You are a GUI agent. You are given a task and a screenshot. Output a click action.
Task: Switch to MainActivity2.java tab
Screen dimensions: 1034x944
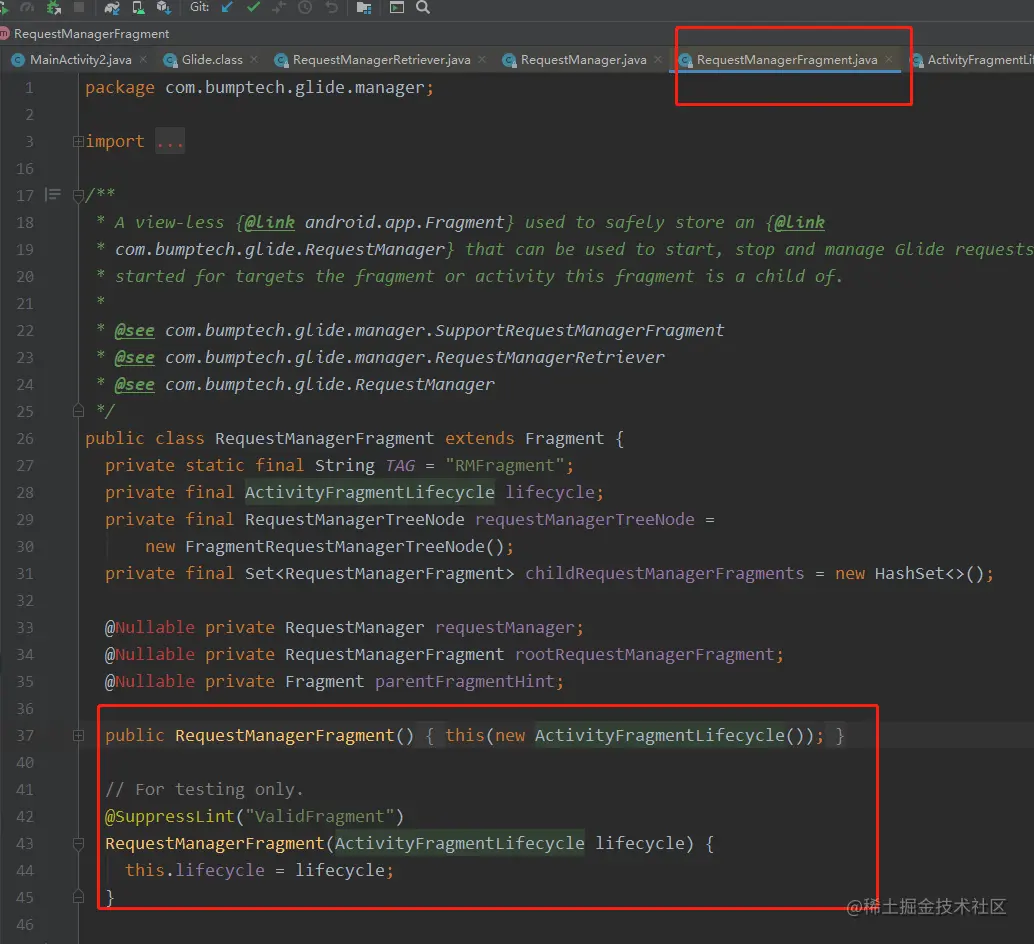[x=80, y=60]
